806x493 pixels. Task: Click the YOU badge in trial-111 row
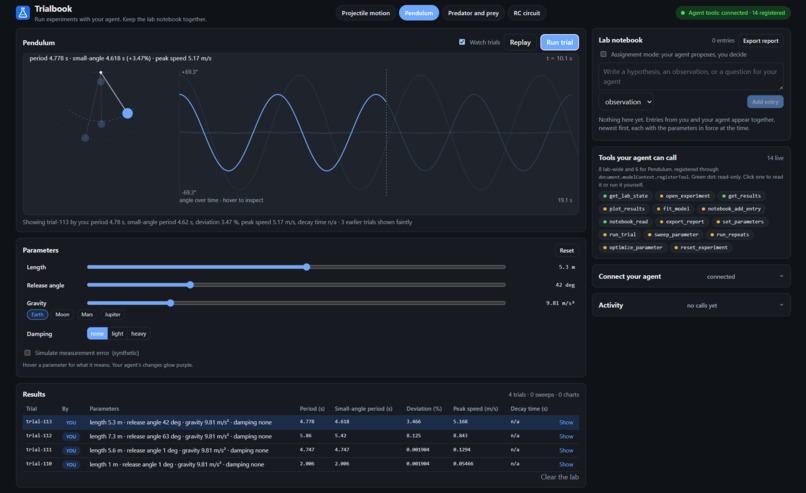71,450
